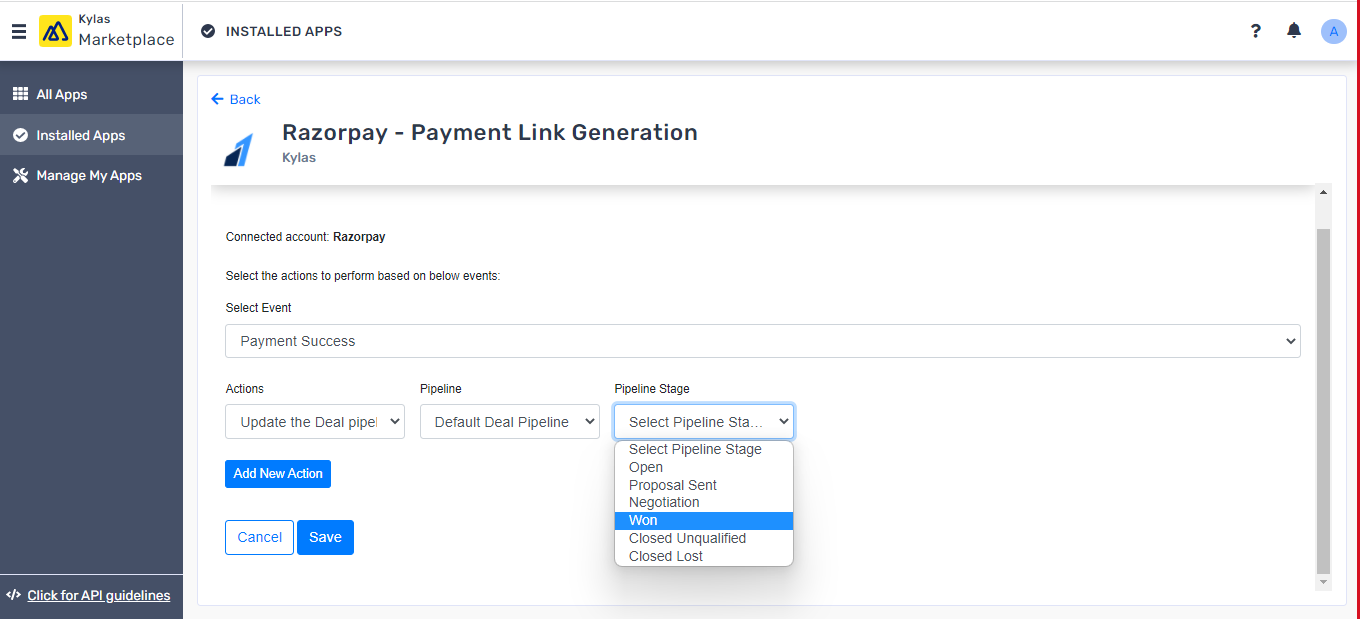Click the checkmark icon beside INSTALLED APPS
Viewport: 1360px width, 619px height.
click(208, 31)
